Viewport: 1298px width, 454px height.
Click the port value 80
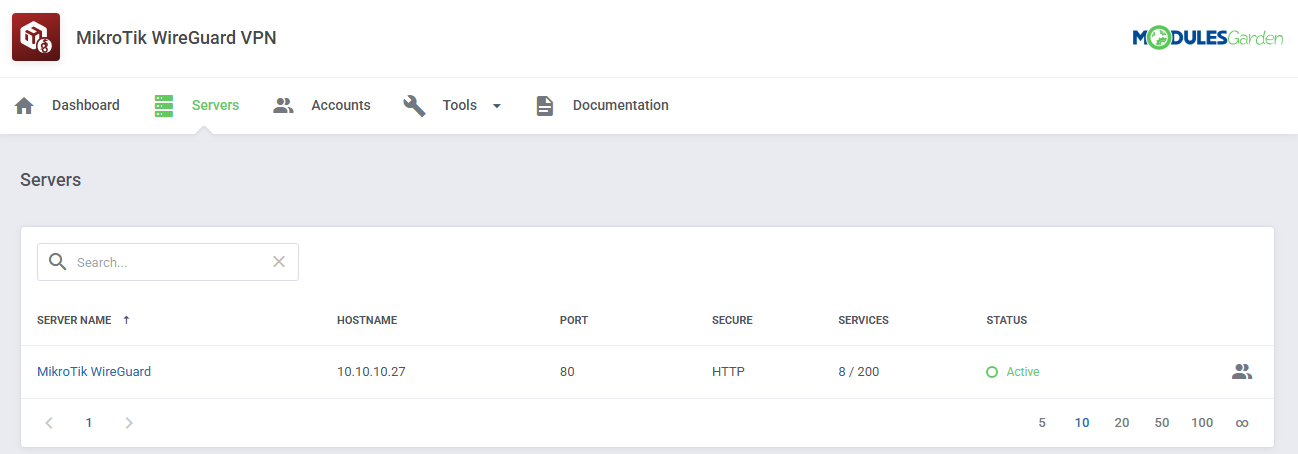(567, 372)
